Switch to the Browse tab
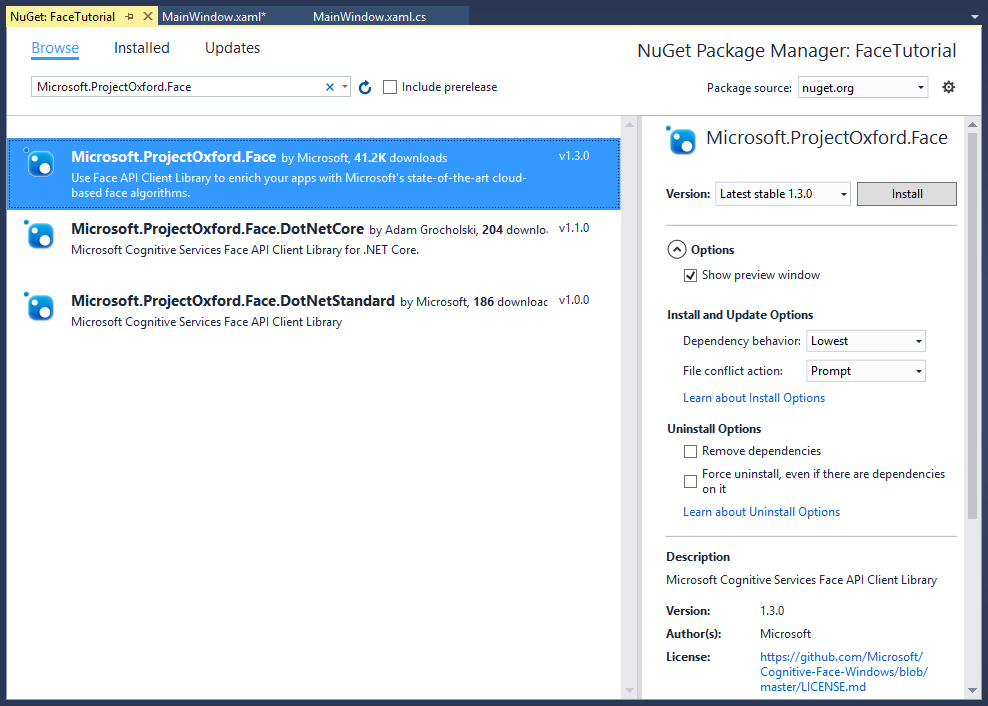The image size is (988, 706). (x=55, y=48)
